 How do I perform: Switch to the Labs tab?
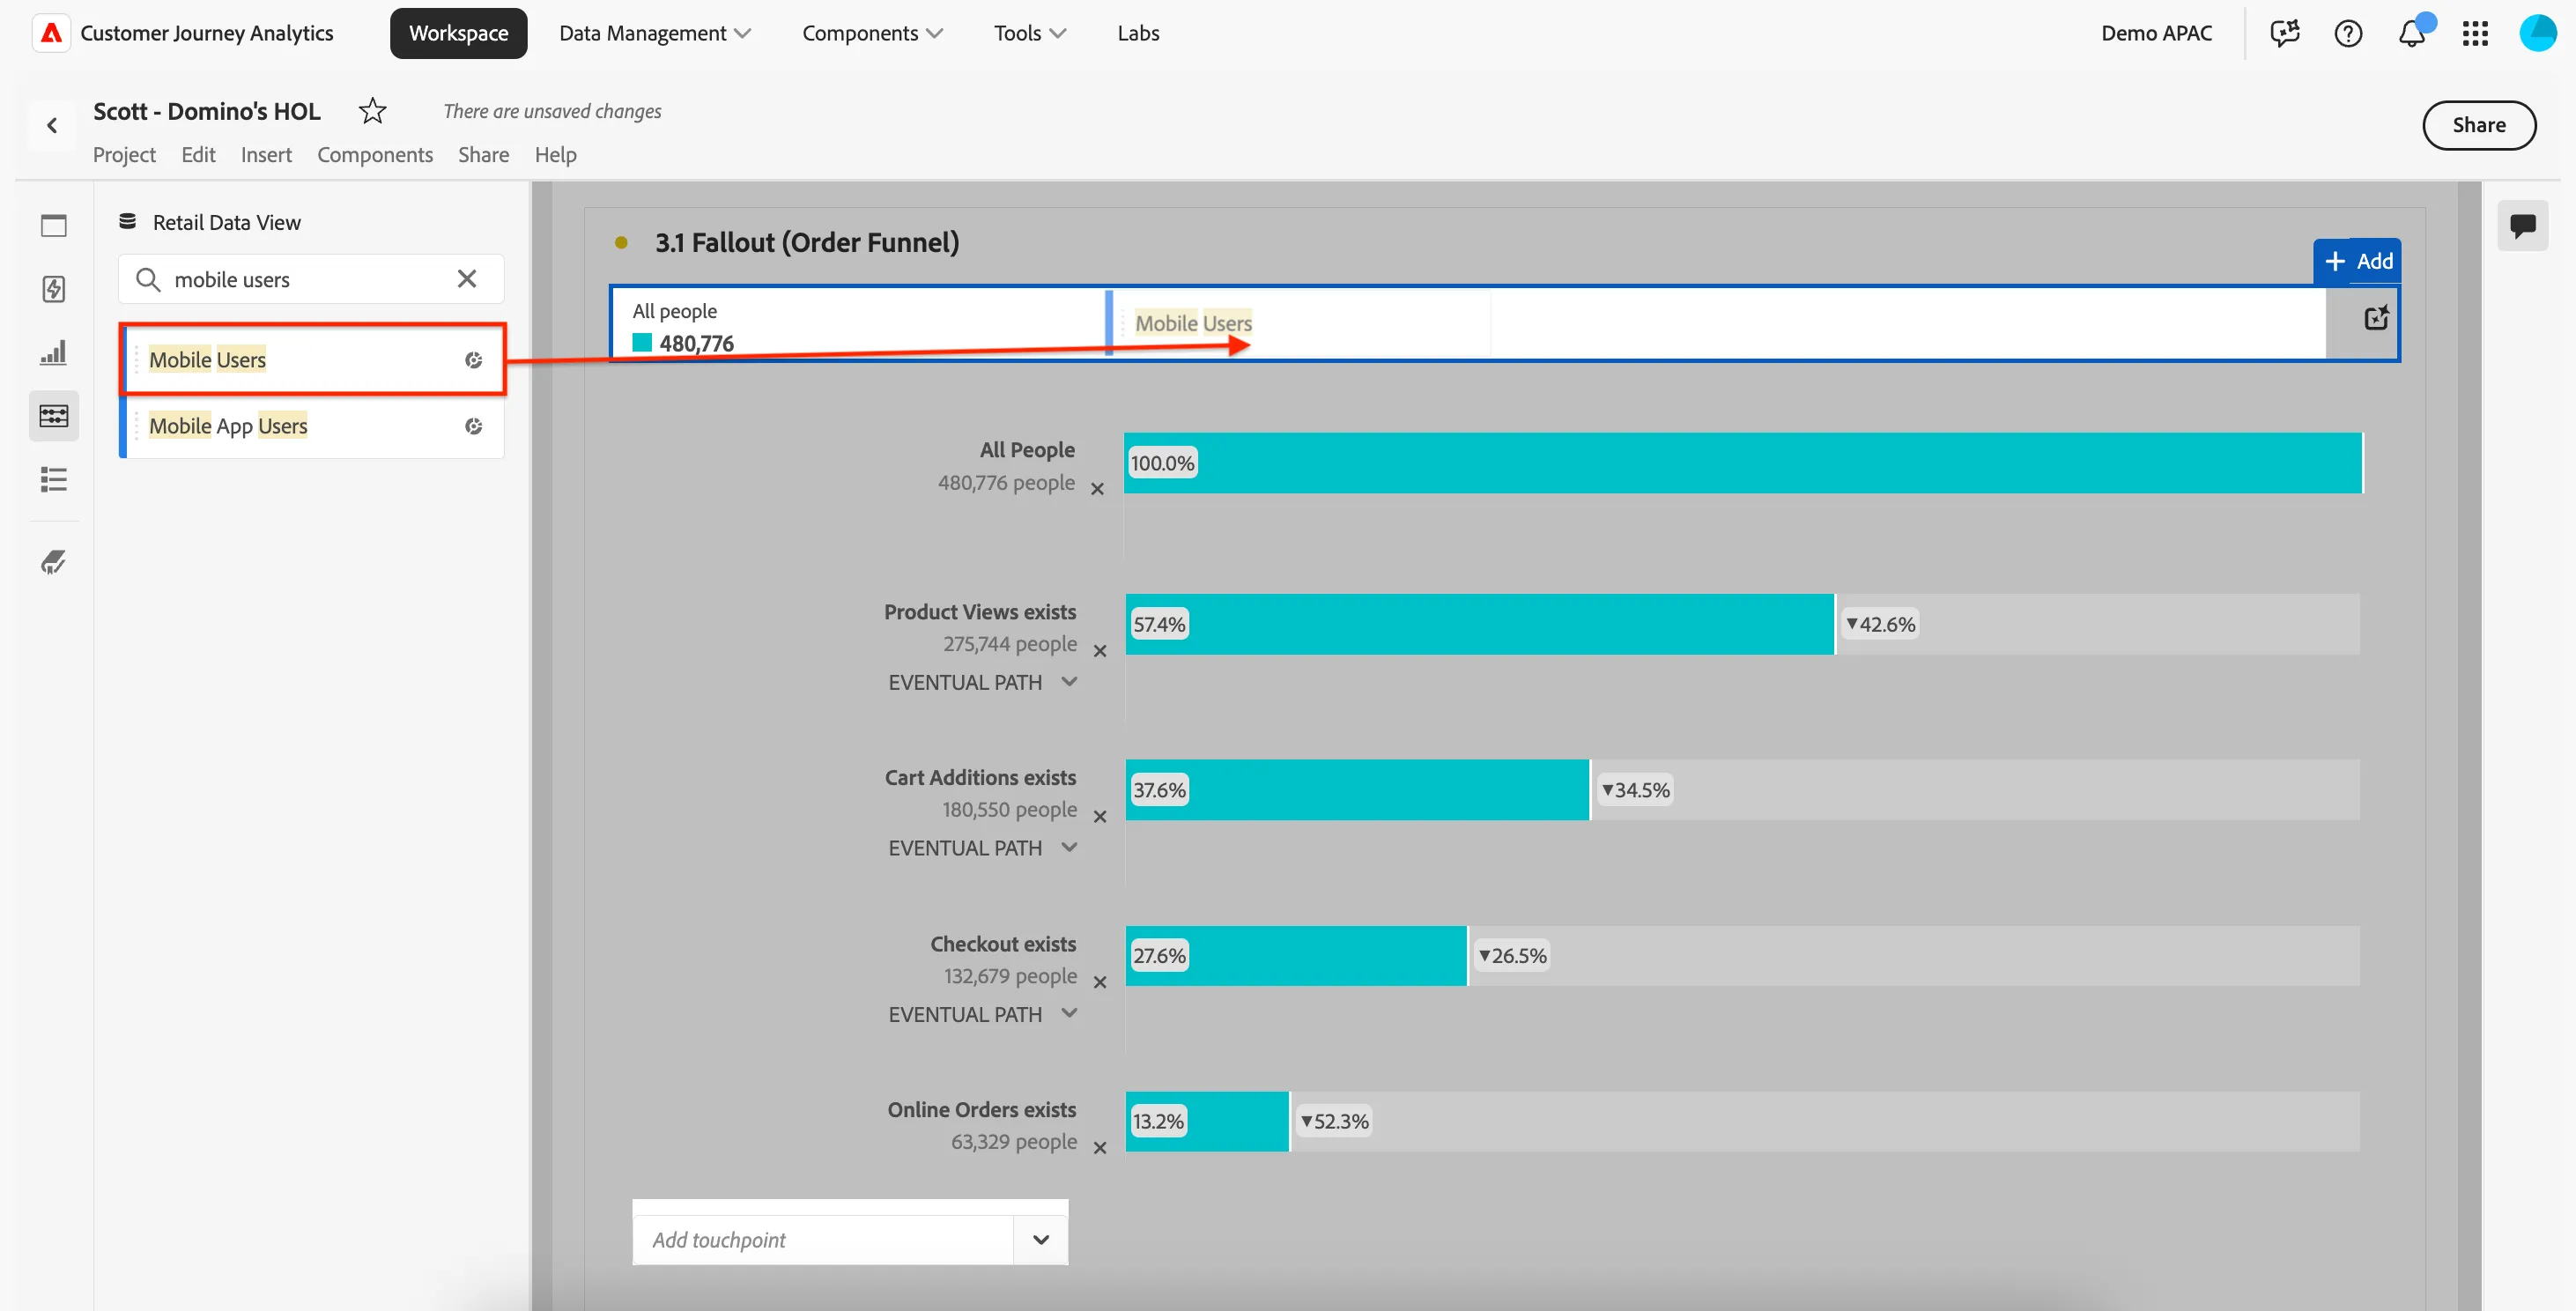click(x=1138, y=33)
